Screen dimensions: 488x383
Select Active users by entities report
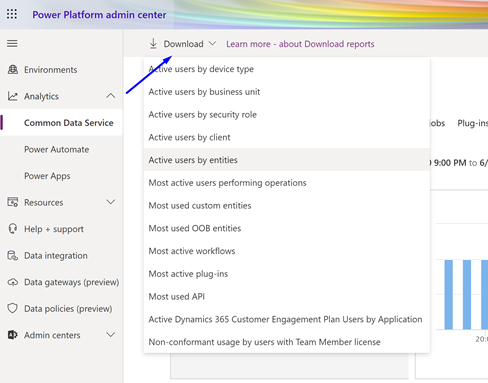pos(287,160)
